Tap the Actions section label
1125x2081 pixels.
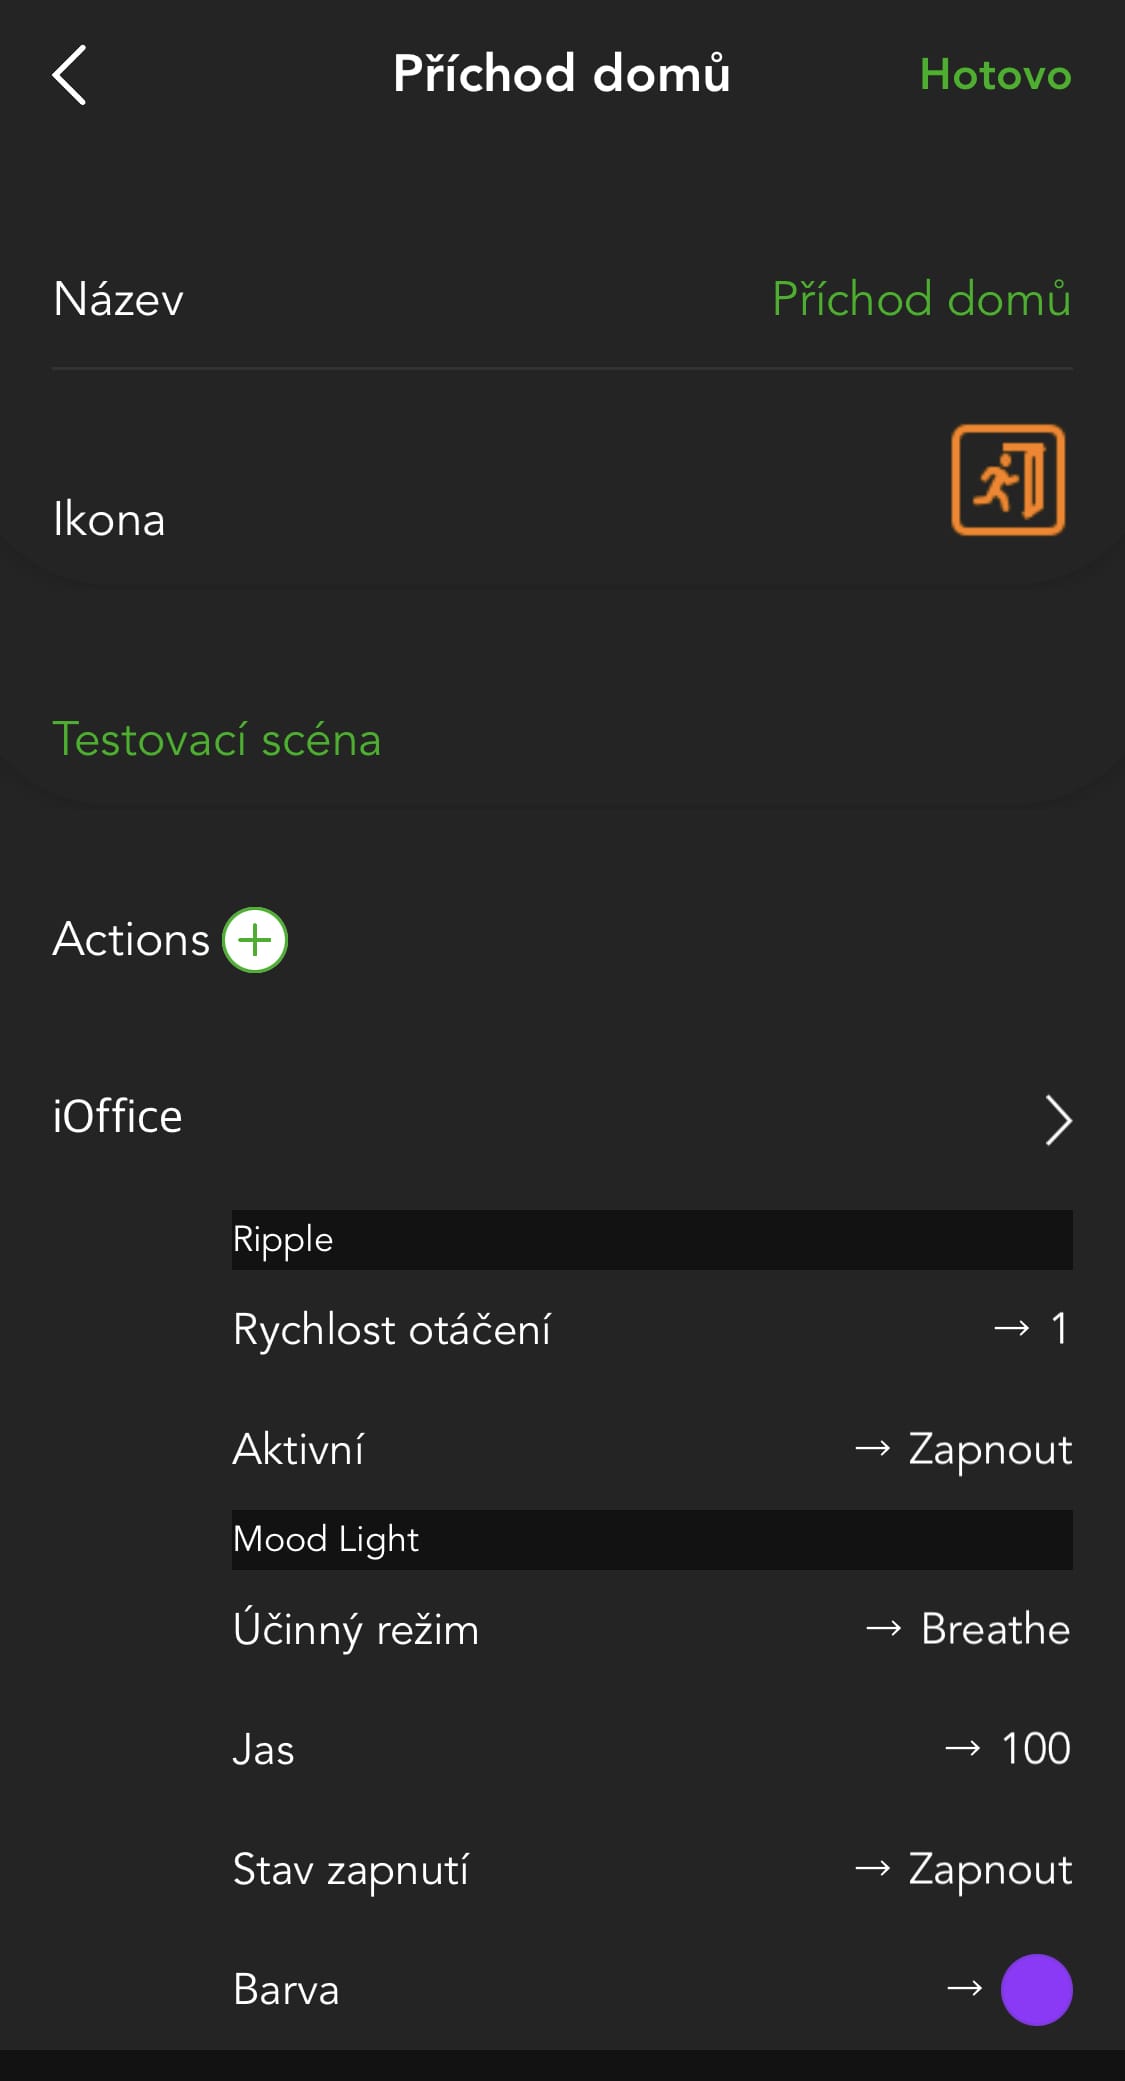click(x=131, y=940)
